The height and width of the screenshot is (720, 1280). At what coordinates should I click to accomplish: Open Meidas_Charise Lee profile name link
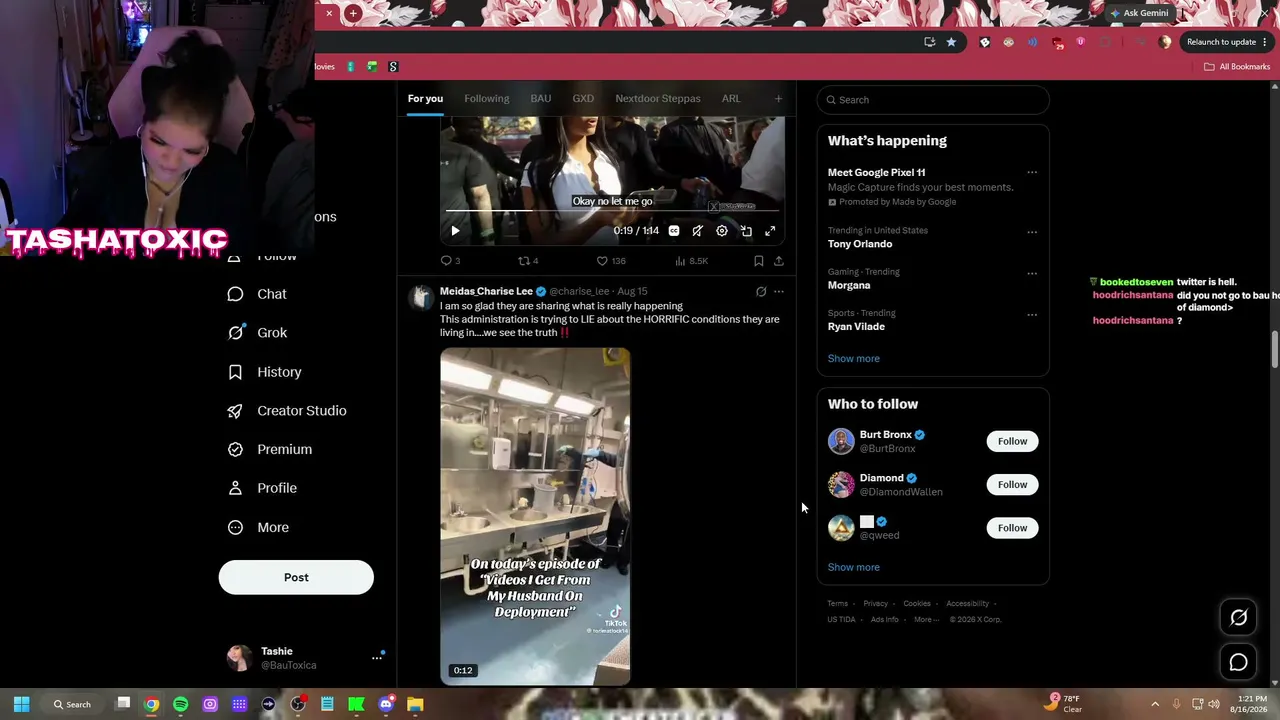tap(486, 291)
